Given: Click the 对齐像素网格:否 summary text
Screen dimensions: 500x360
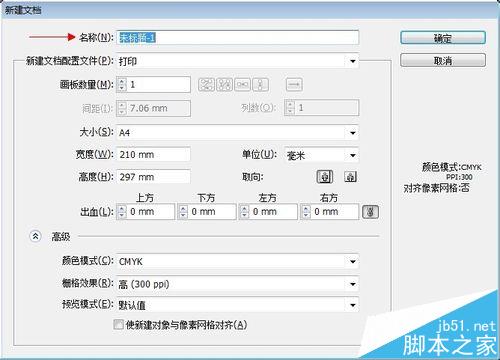Looking at the screenshot, I should pos(436,188).
